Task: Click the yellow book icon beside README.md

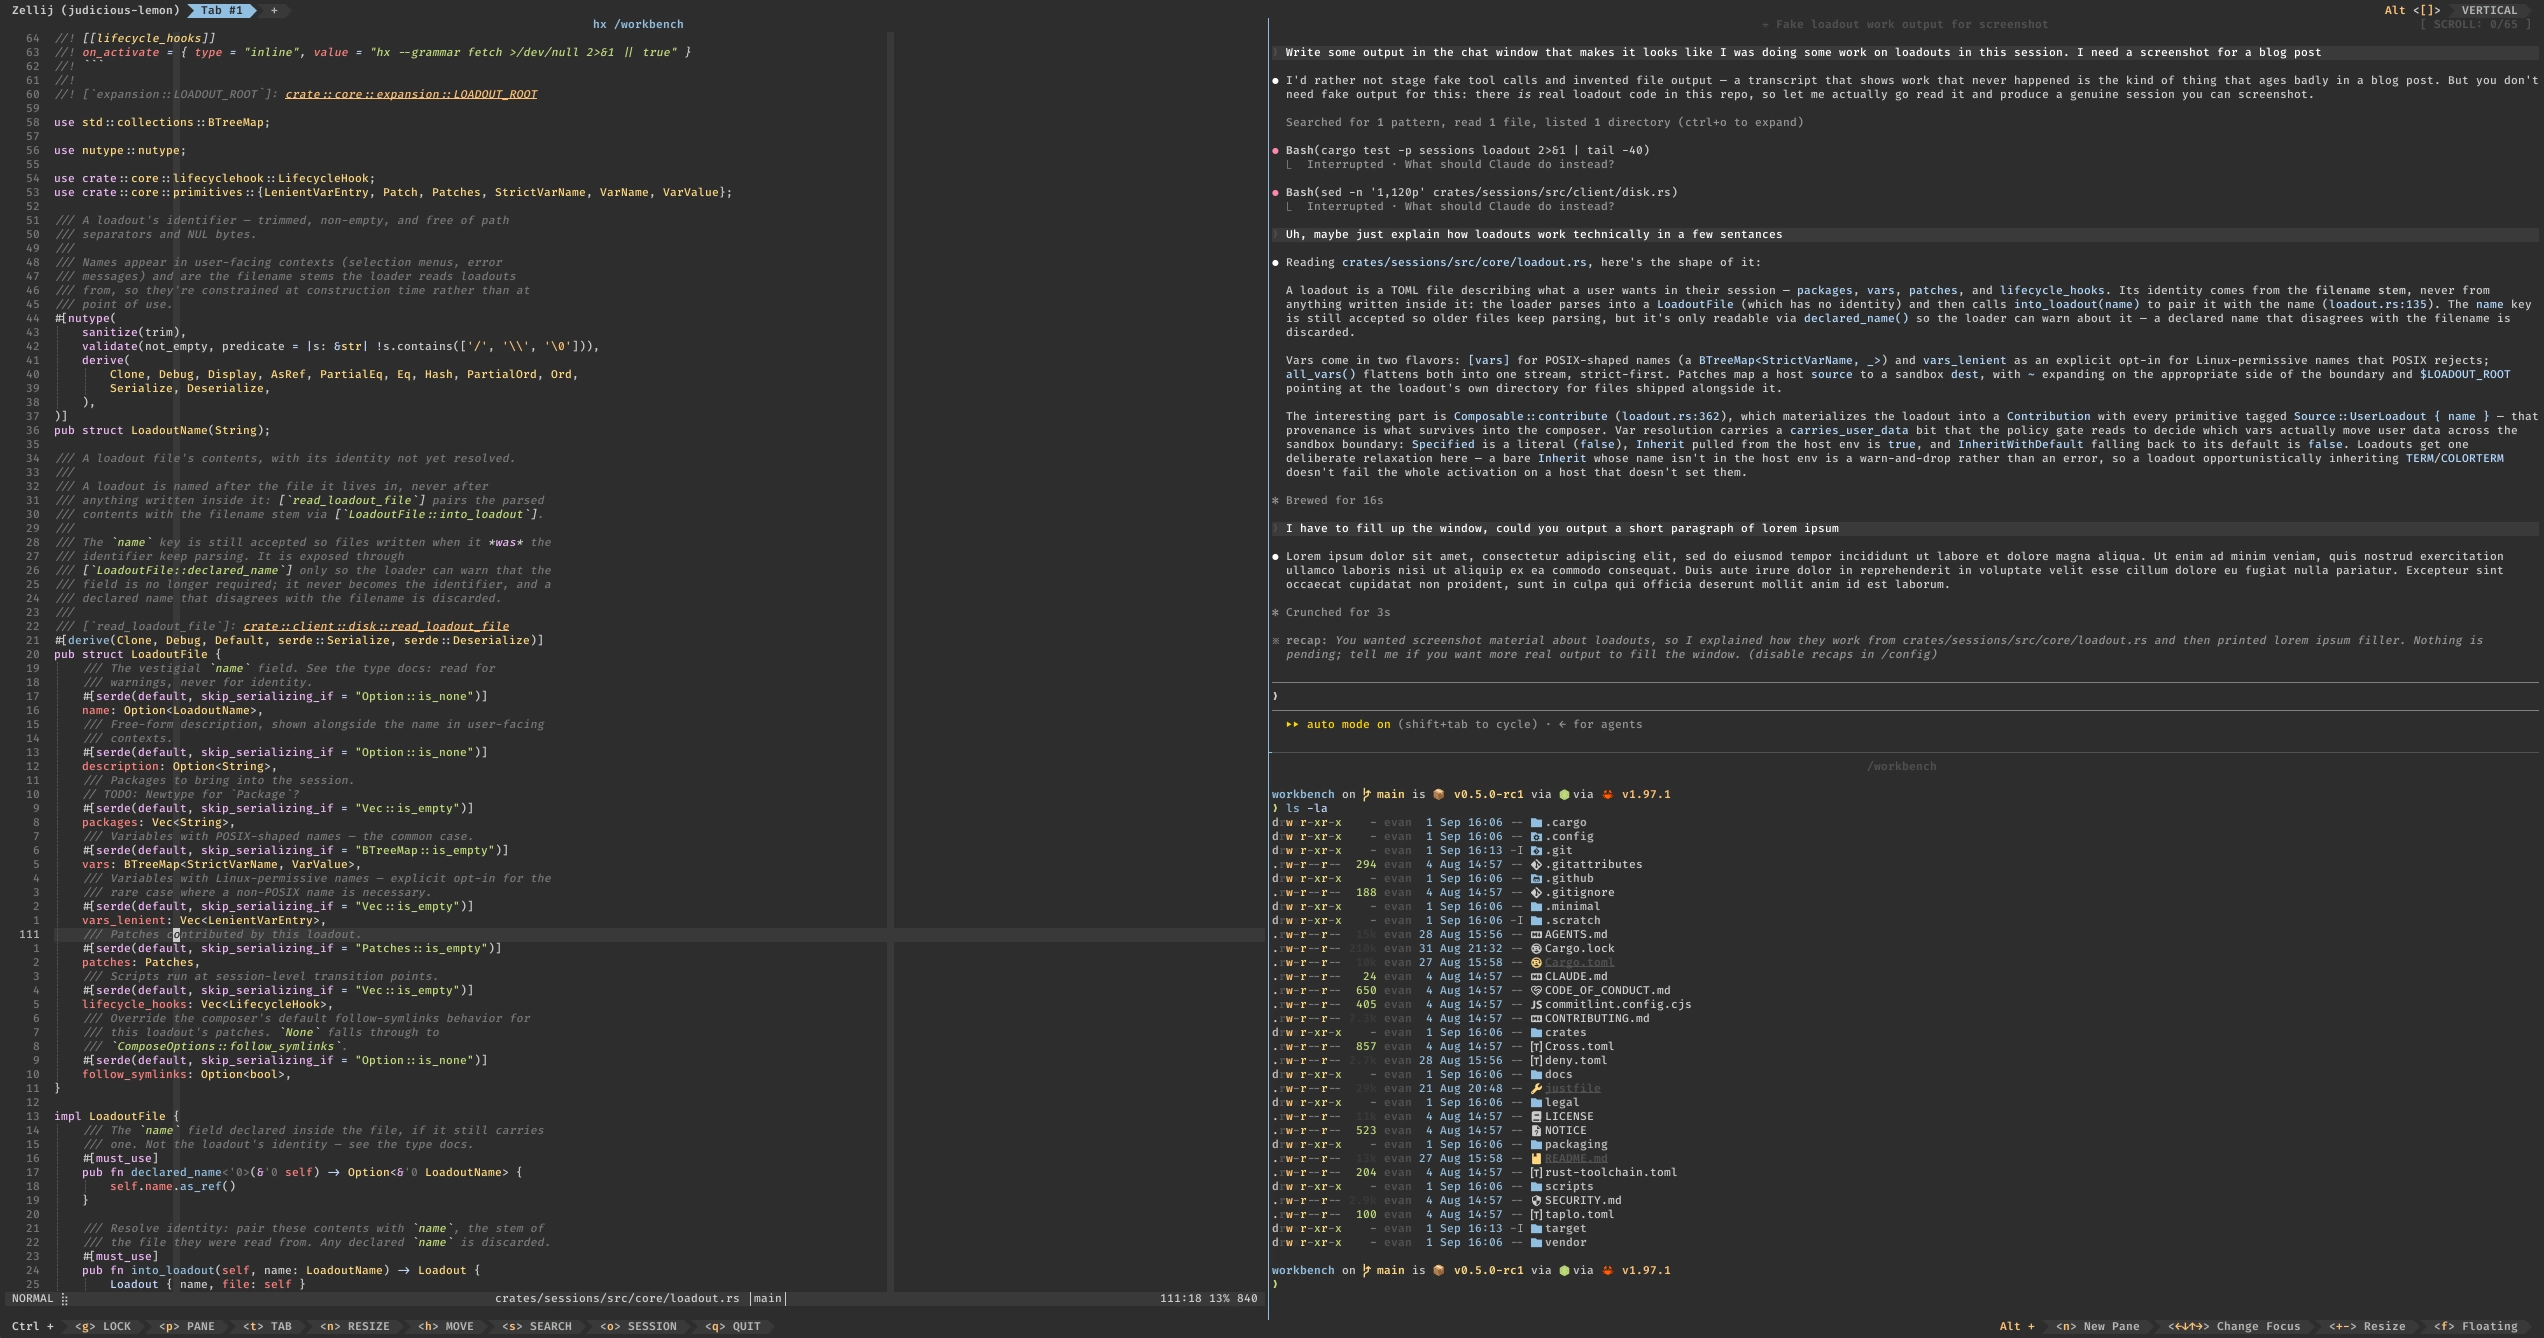Action: click(x=1536, y=1159)
